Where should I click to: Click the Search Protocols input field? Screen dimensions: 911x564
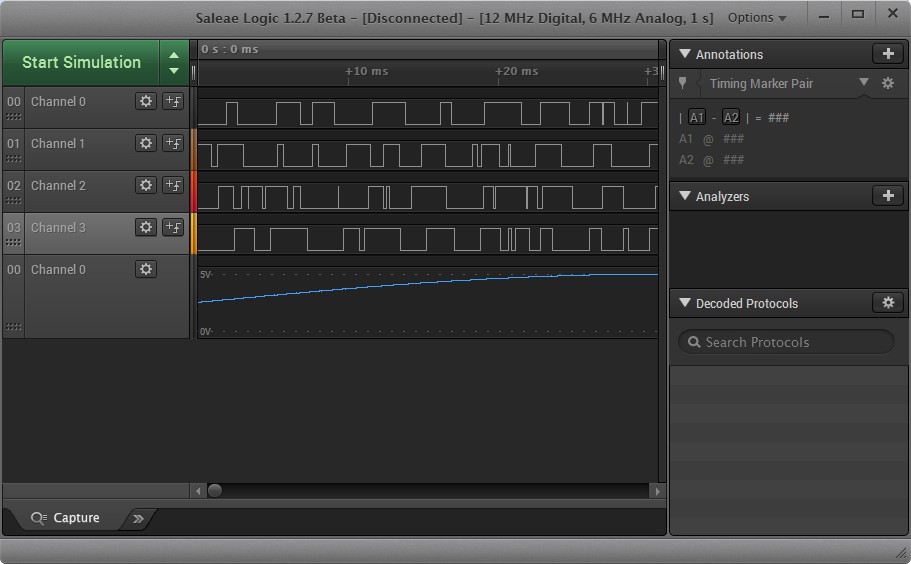(x=786, y=342)
